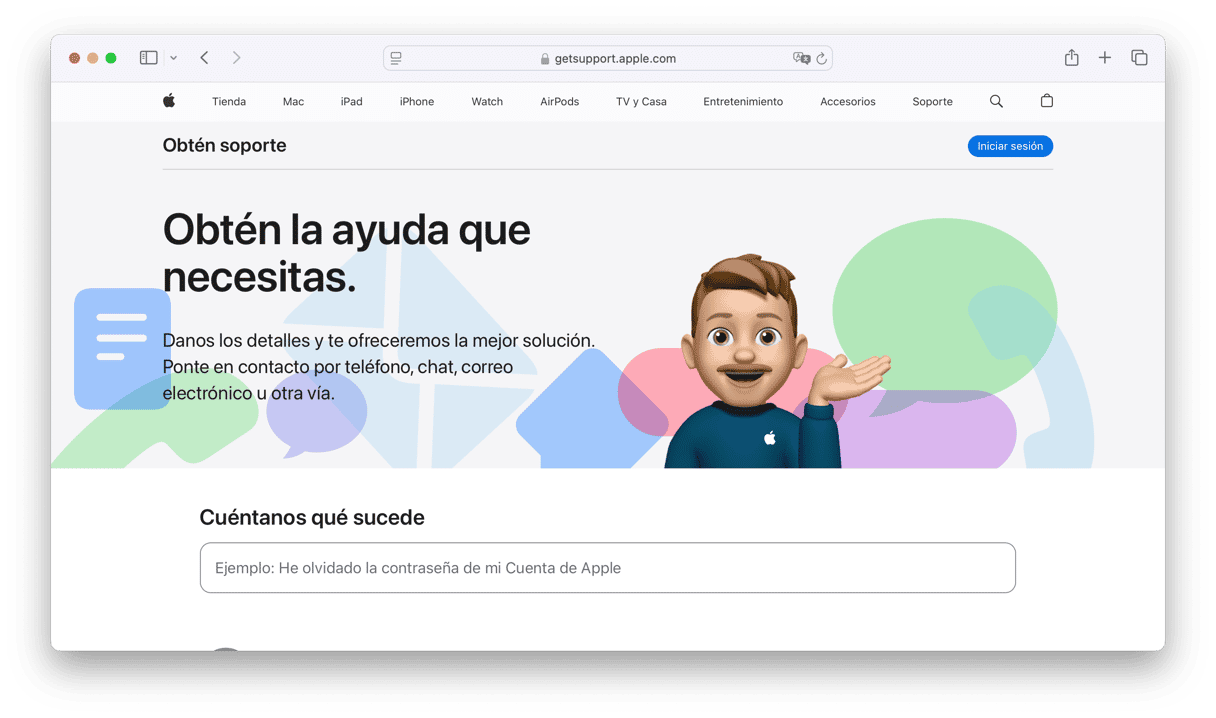Screen dimensions: 1216x718
Task: Click the Iniciar sesión button
Action: click(x=1010, y=146)
